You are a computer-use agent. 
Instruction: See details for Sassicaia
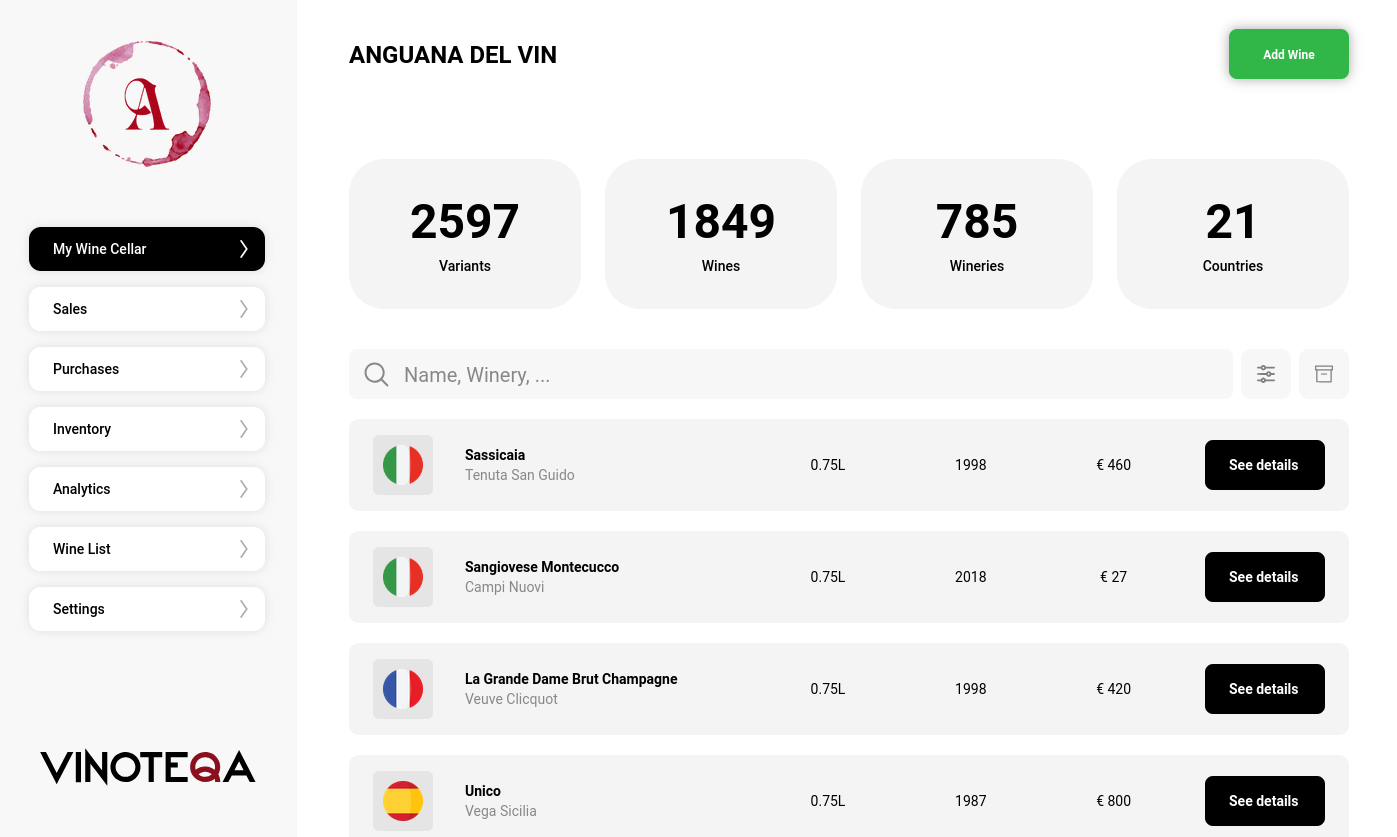(1264, 465)
